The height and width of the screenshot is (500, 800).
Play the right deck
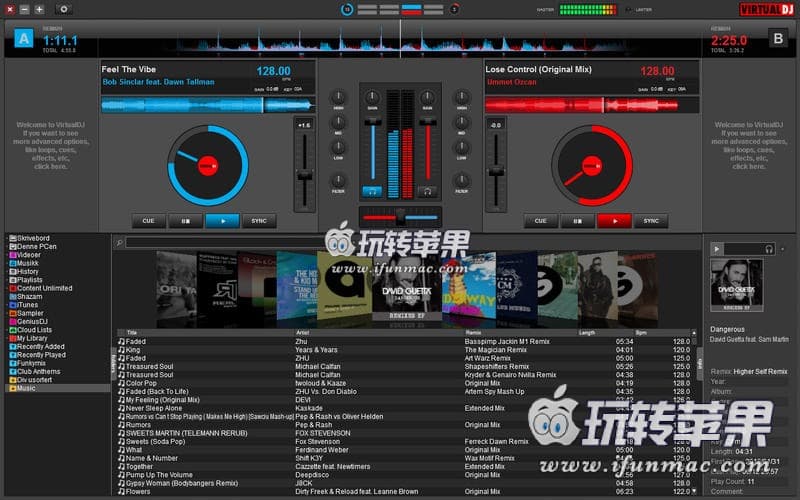click(x=614, y=221)
